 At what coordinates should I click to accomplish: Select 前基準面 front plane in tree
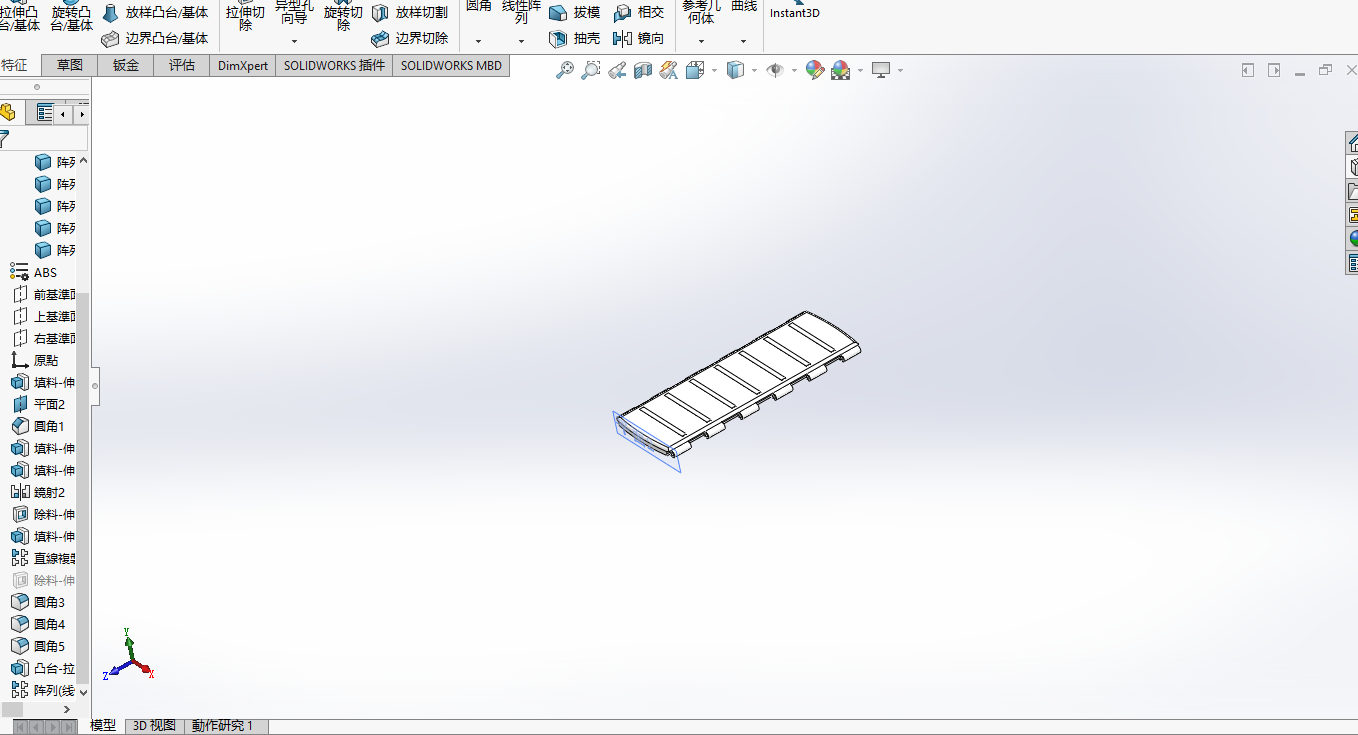click(x=44, y=294)
